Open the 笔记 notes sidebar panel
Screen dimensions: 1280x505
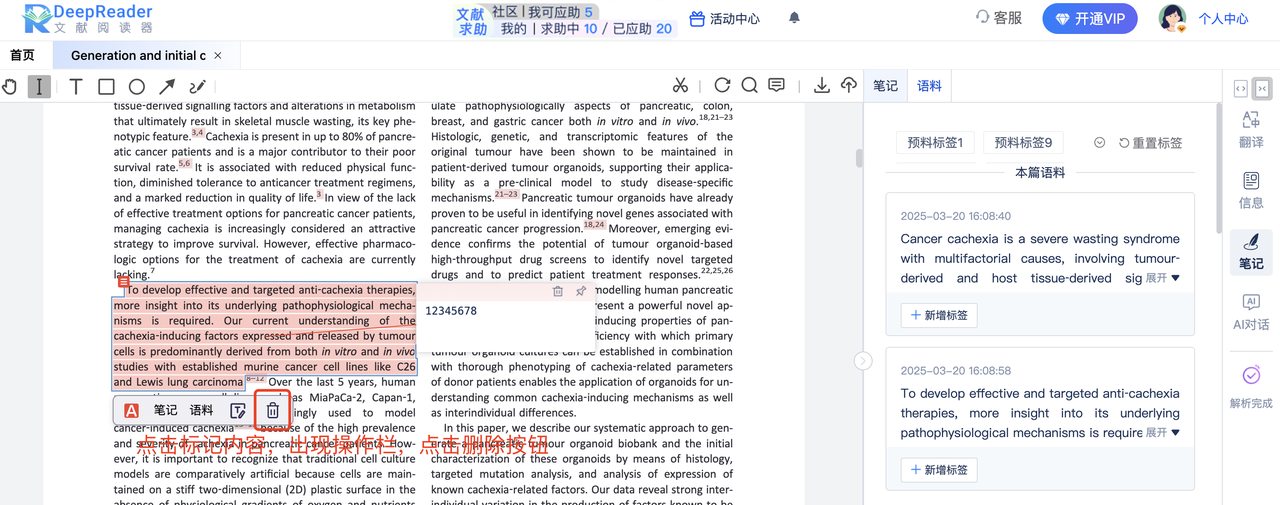tap(1251, 251)
